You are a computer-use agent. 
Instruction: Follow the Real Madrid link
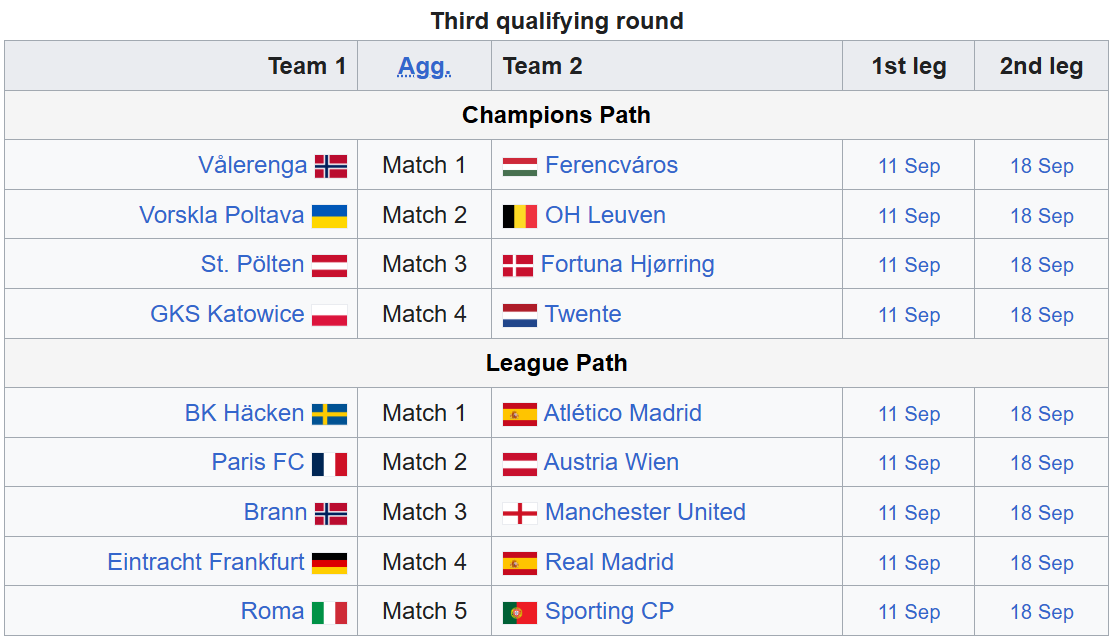coord(609,562)
